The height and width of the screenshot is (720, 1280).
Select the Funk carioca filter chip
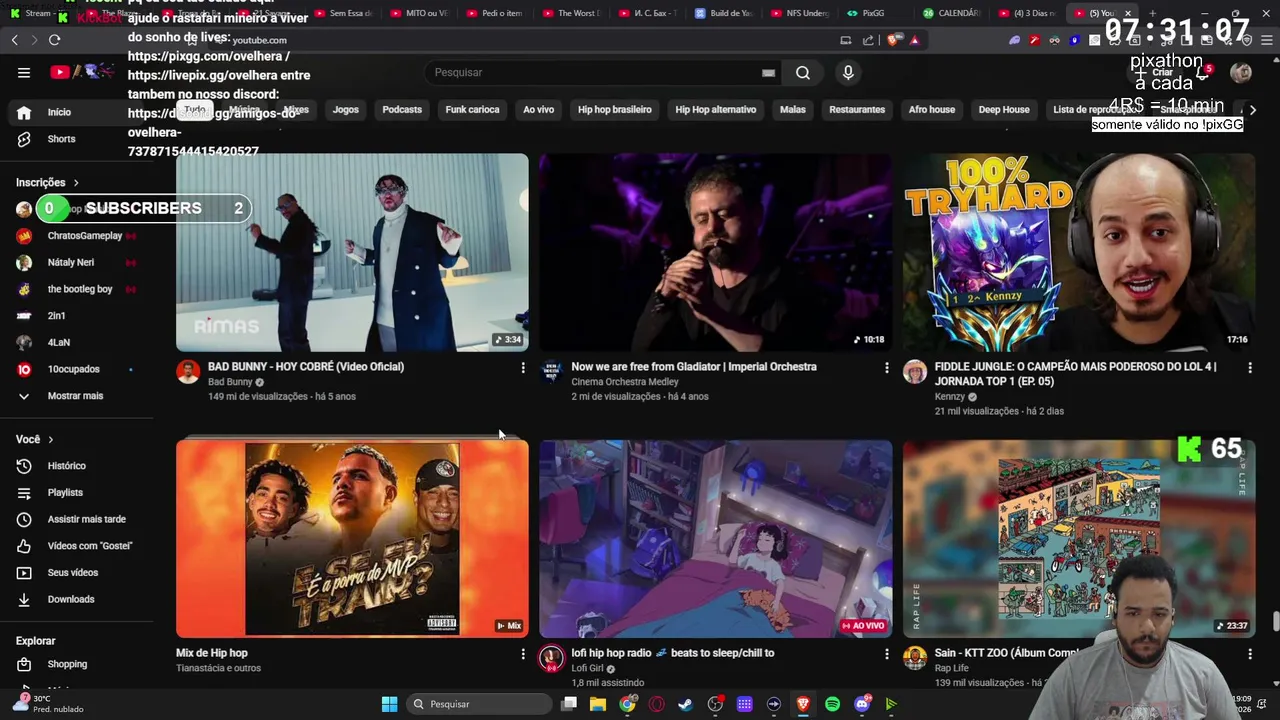tap(472, 110)
